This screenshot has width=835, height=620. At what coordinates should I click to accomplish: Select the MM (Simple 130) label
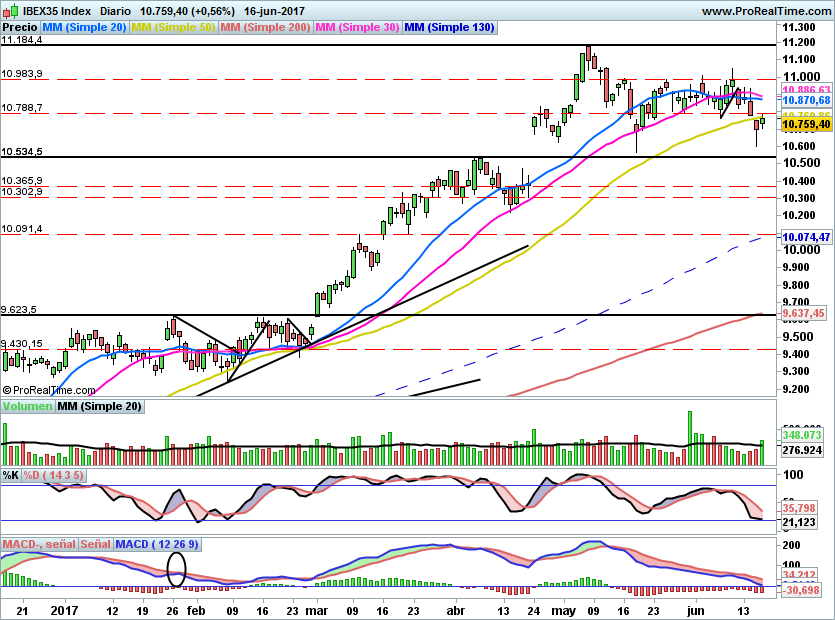449,27
